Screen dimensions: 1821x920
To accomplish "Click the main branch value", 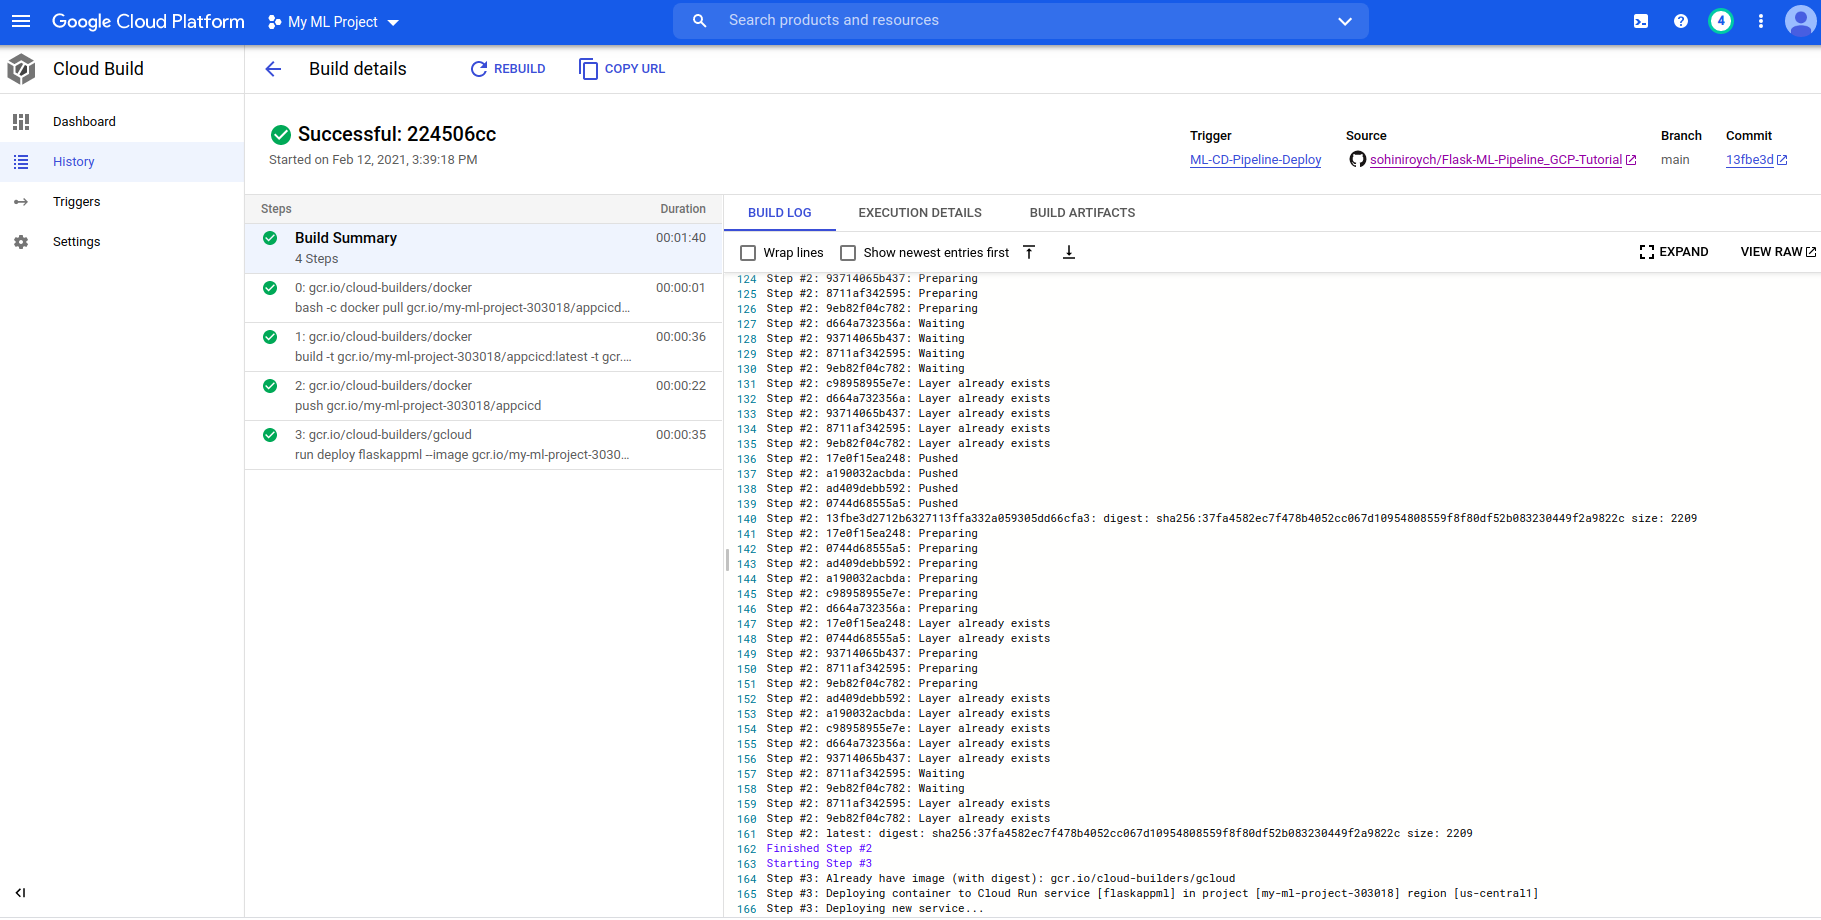I will click(1675, 160).
